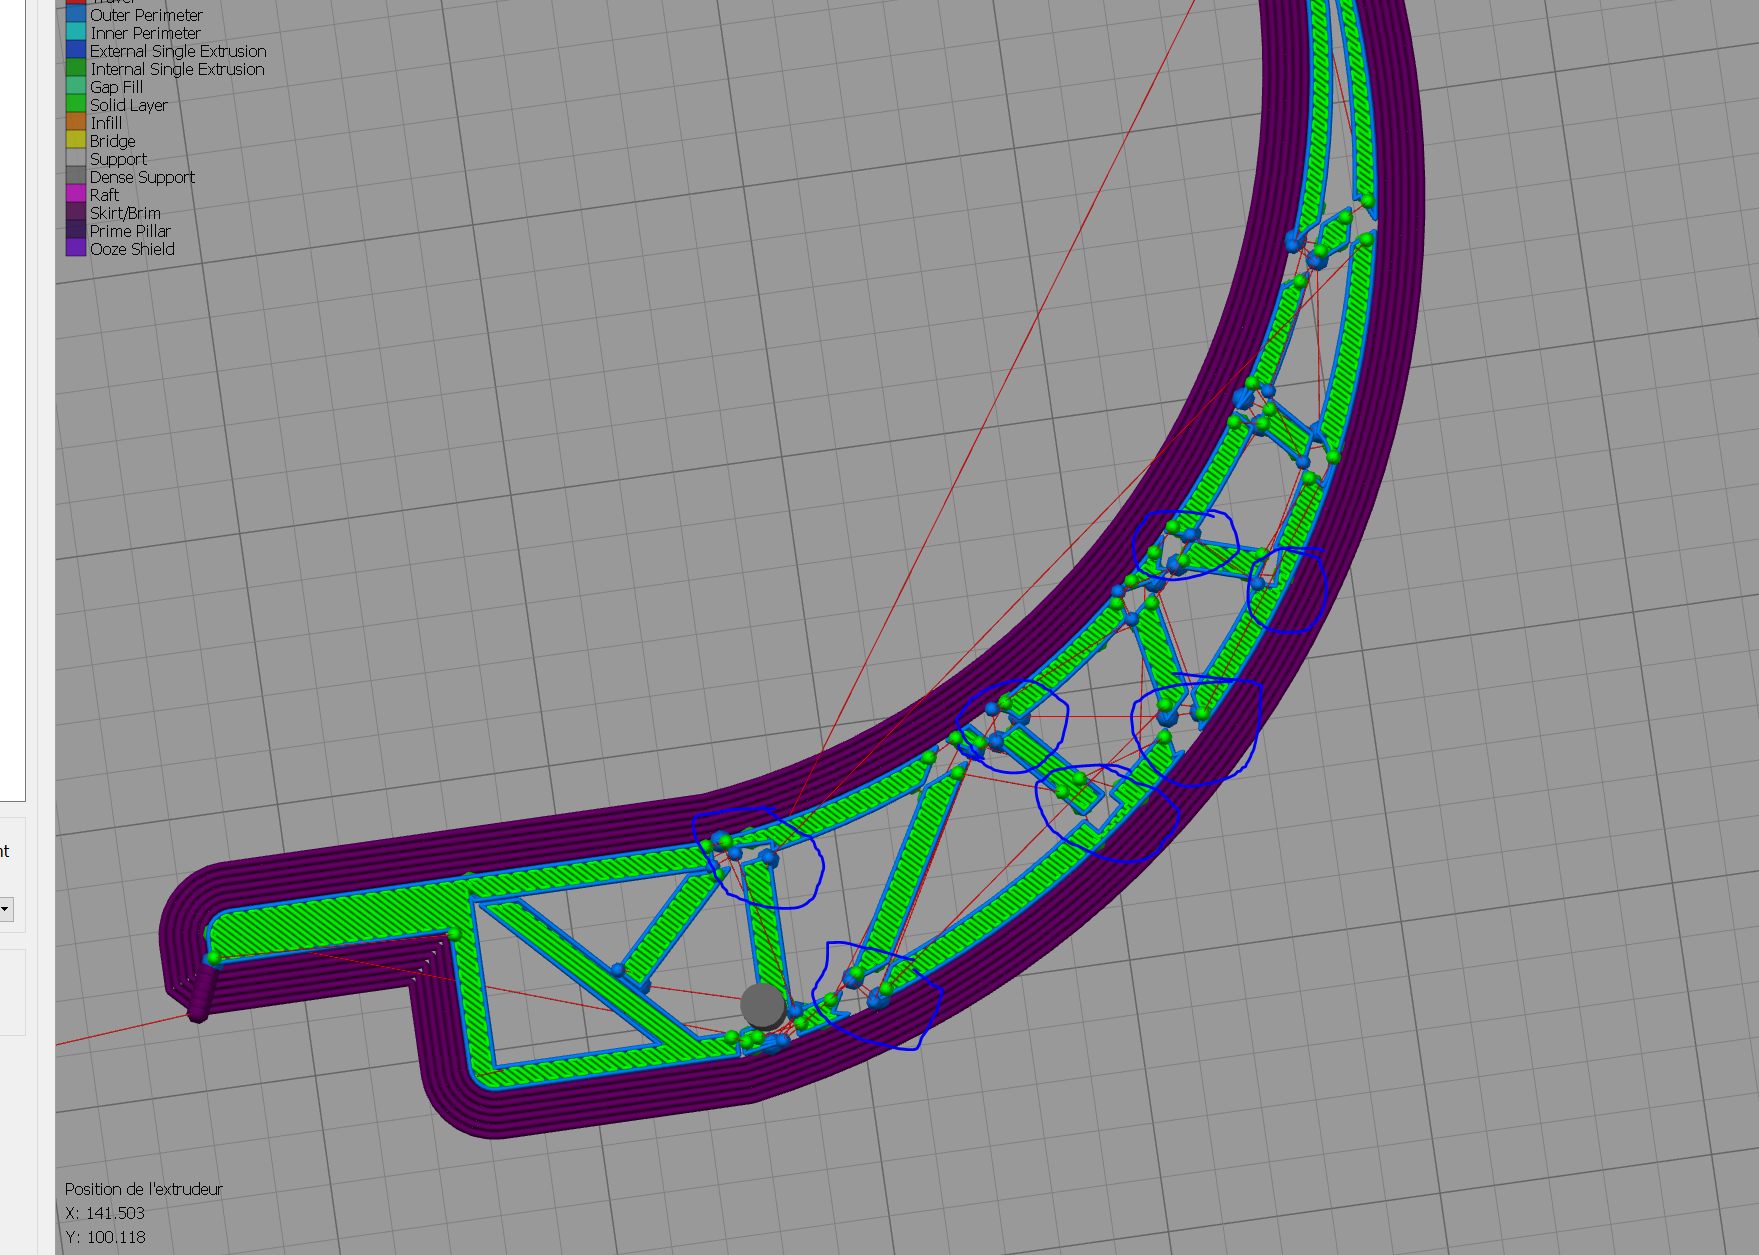Click the "Inner Perimeter" legend label
1759x1255 pixels.
[145, 33]
